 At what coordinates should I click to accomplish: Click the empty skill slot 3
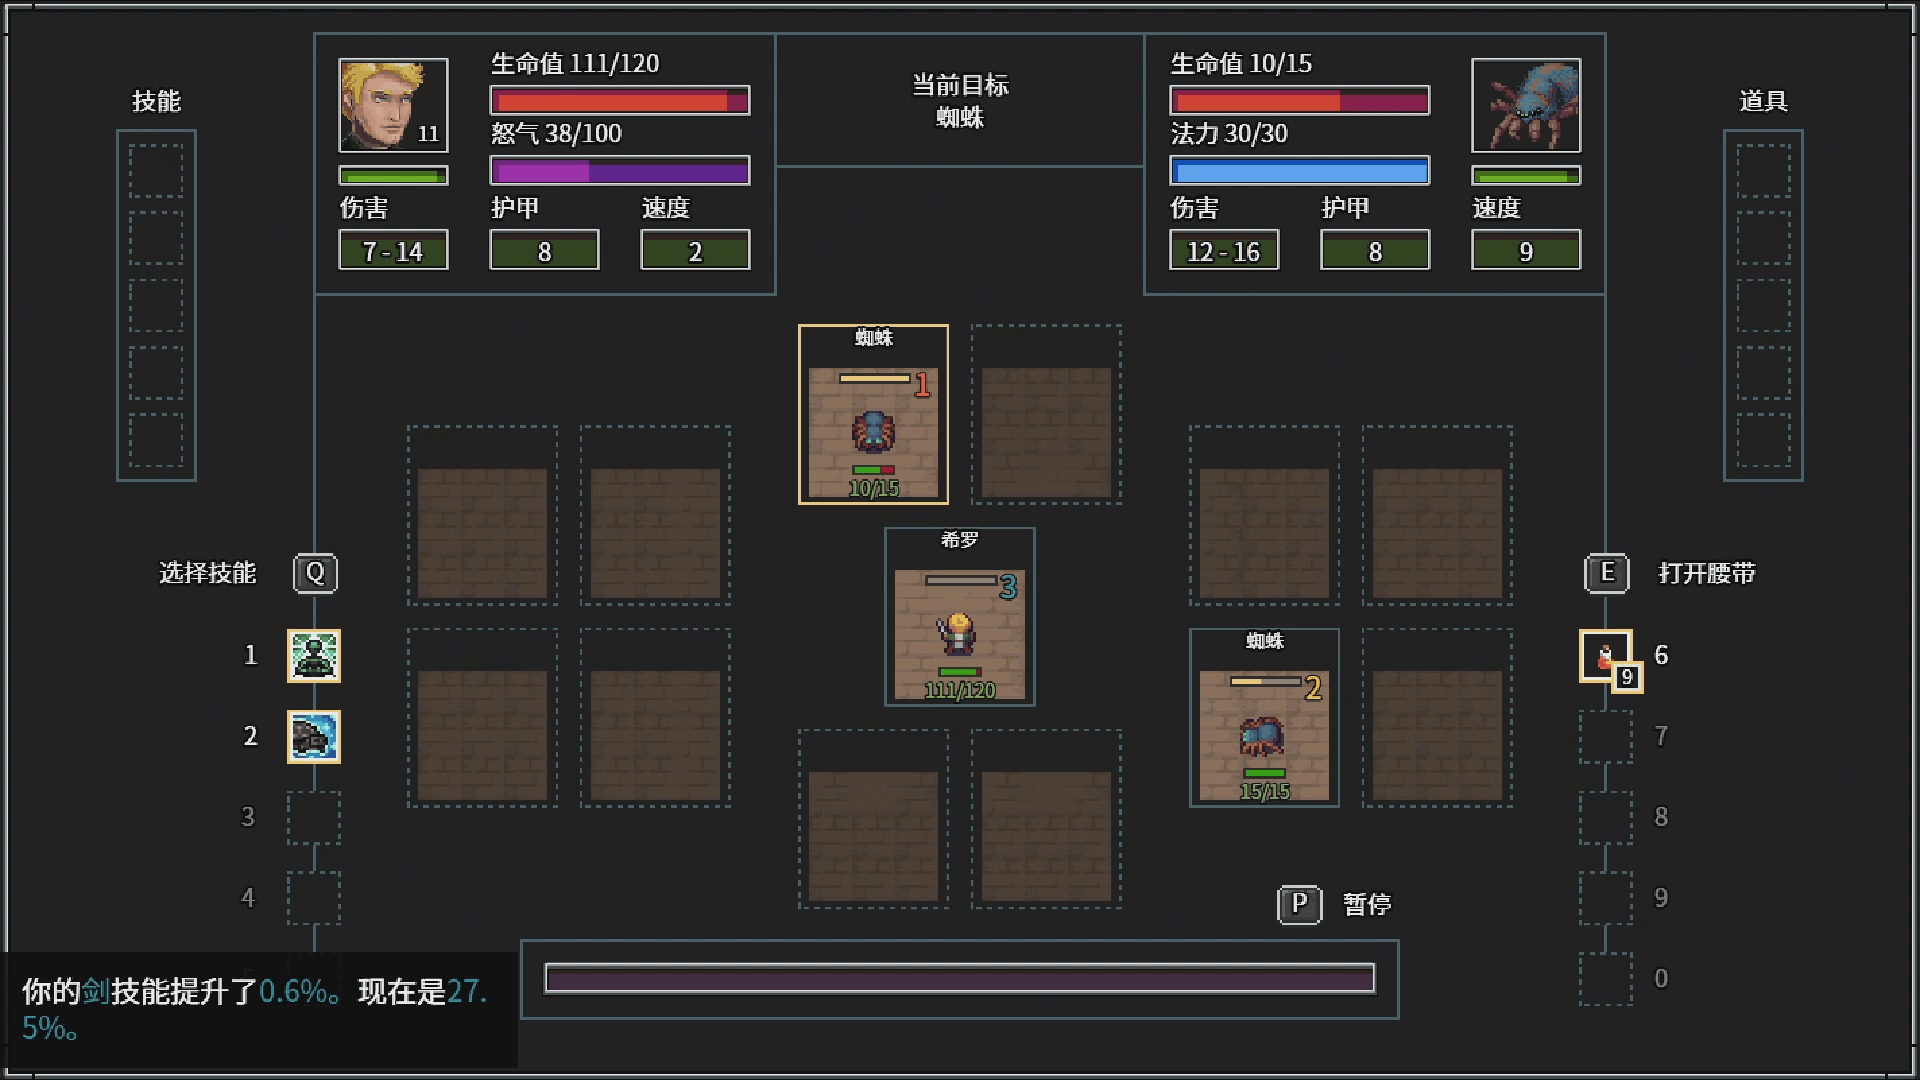pos(314,818)
